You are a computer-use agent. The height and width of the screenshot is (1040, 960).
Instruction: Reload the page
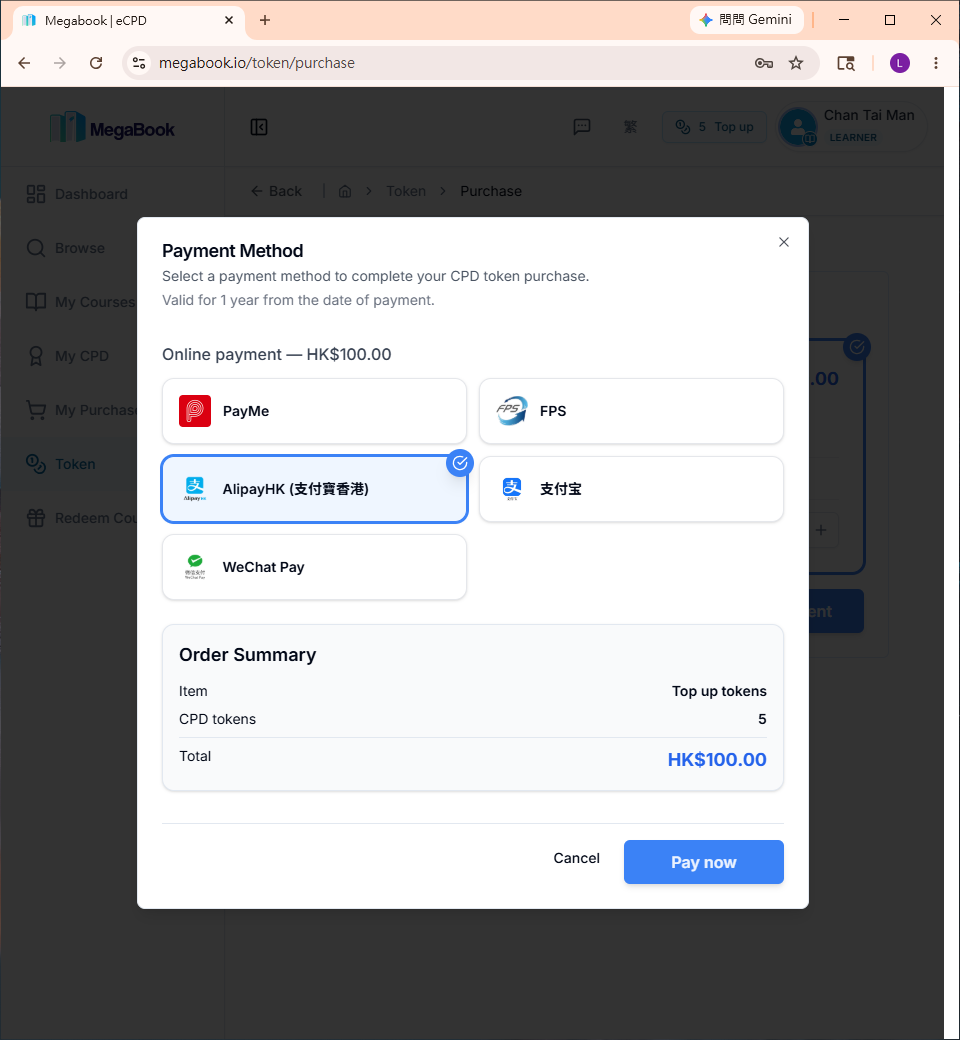click(x=96, y=63)
